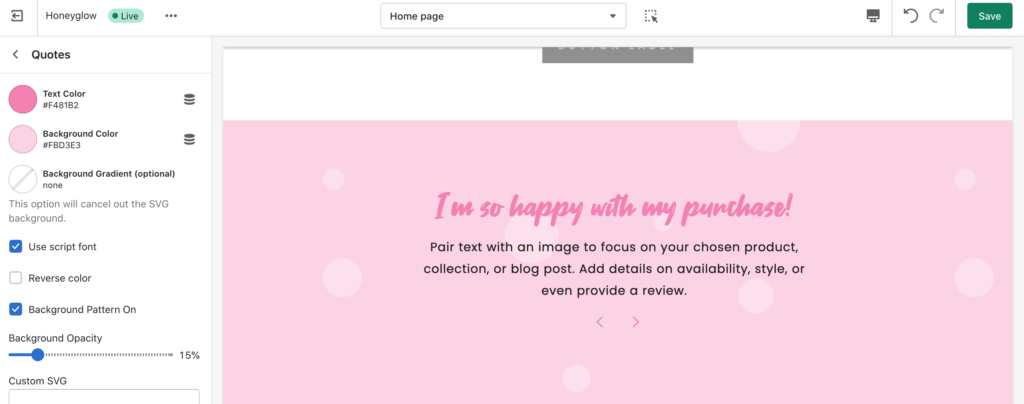Open the three-dot more actions menu

[171, 16]
